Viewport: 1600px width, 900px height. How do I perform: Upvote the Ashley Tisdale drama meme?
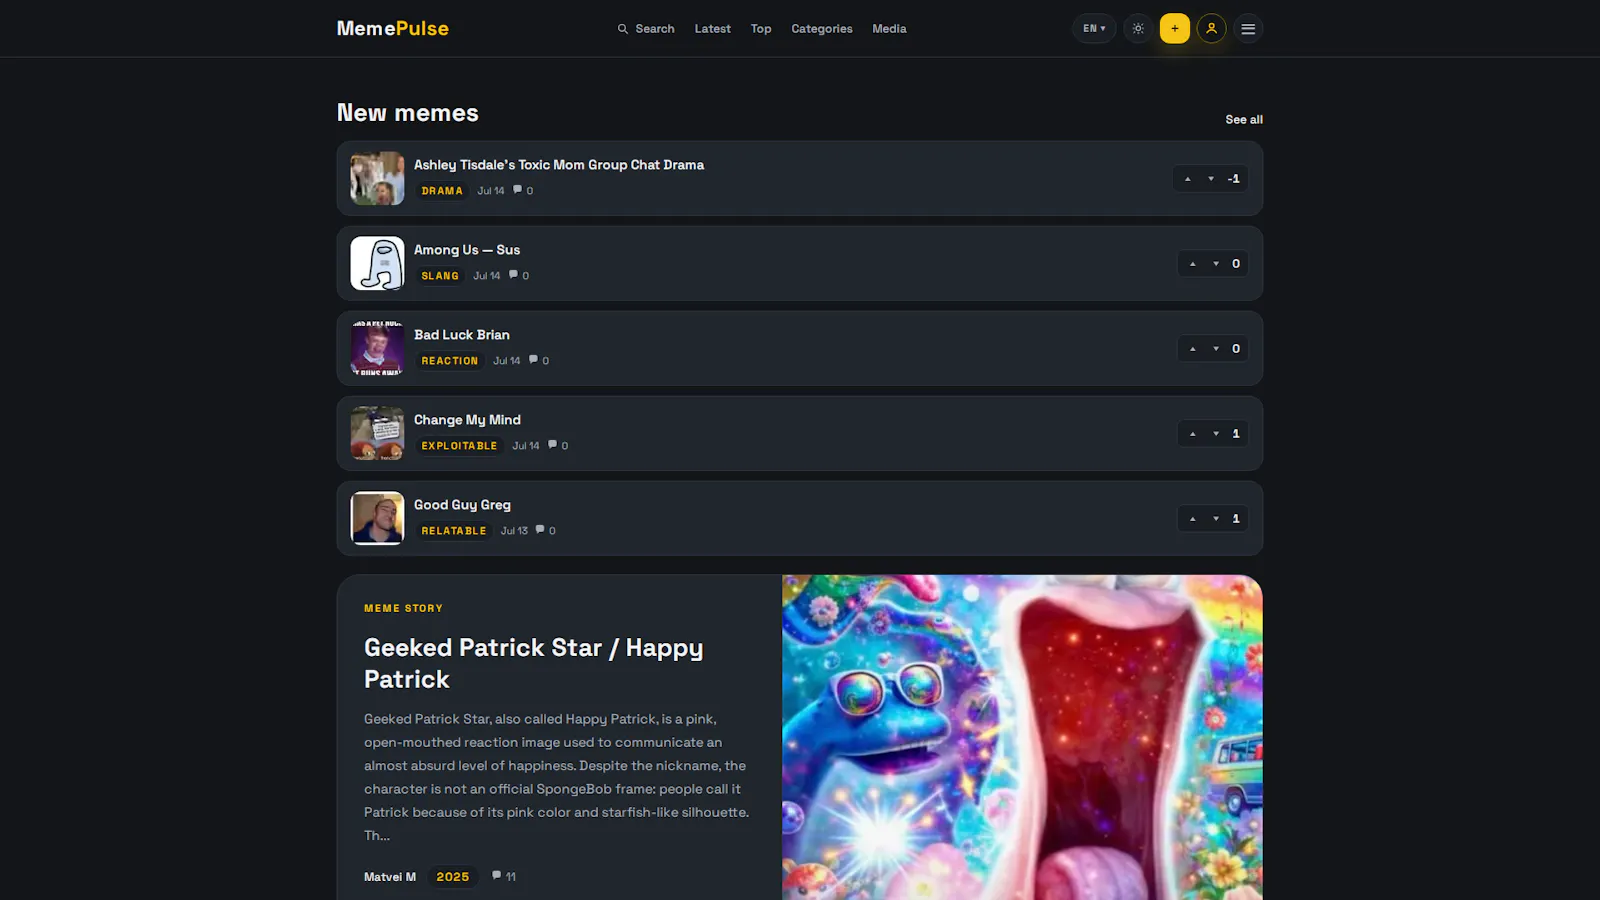[x=1188, y=179]
